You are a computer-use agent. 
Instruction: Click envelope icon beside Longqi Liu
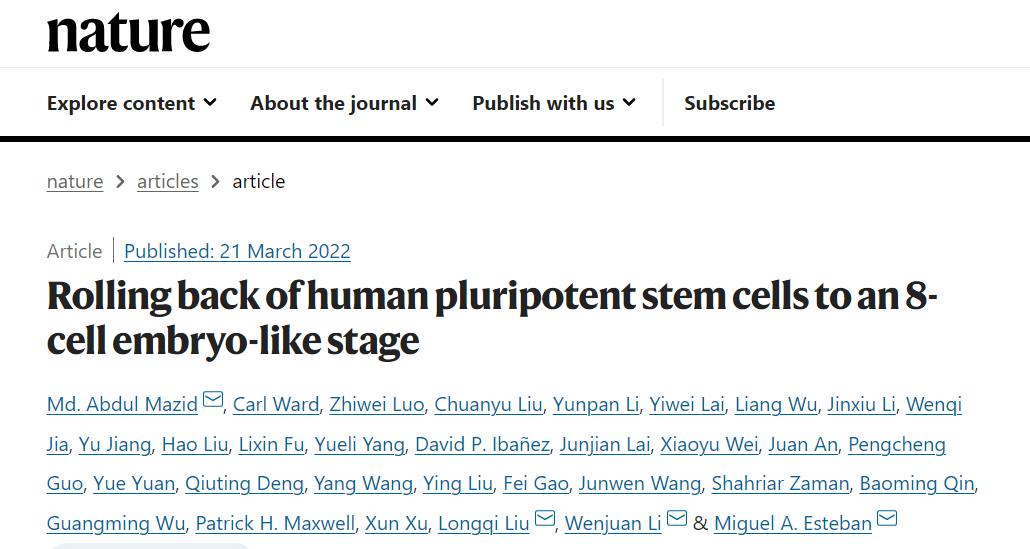click(545, 518)
